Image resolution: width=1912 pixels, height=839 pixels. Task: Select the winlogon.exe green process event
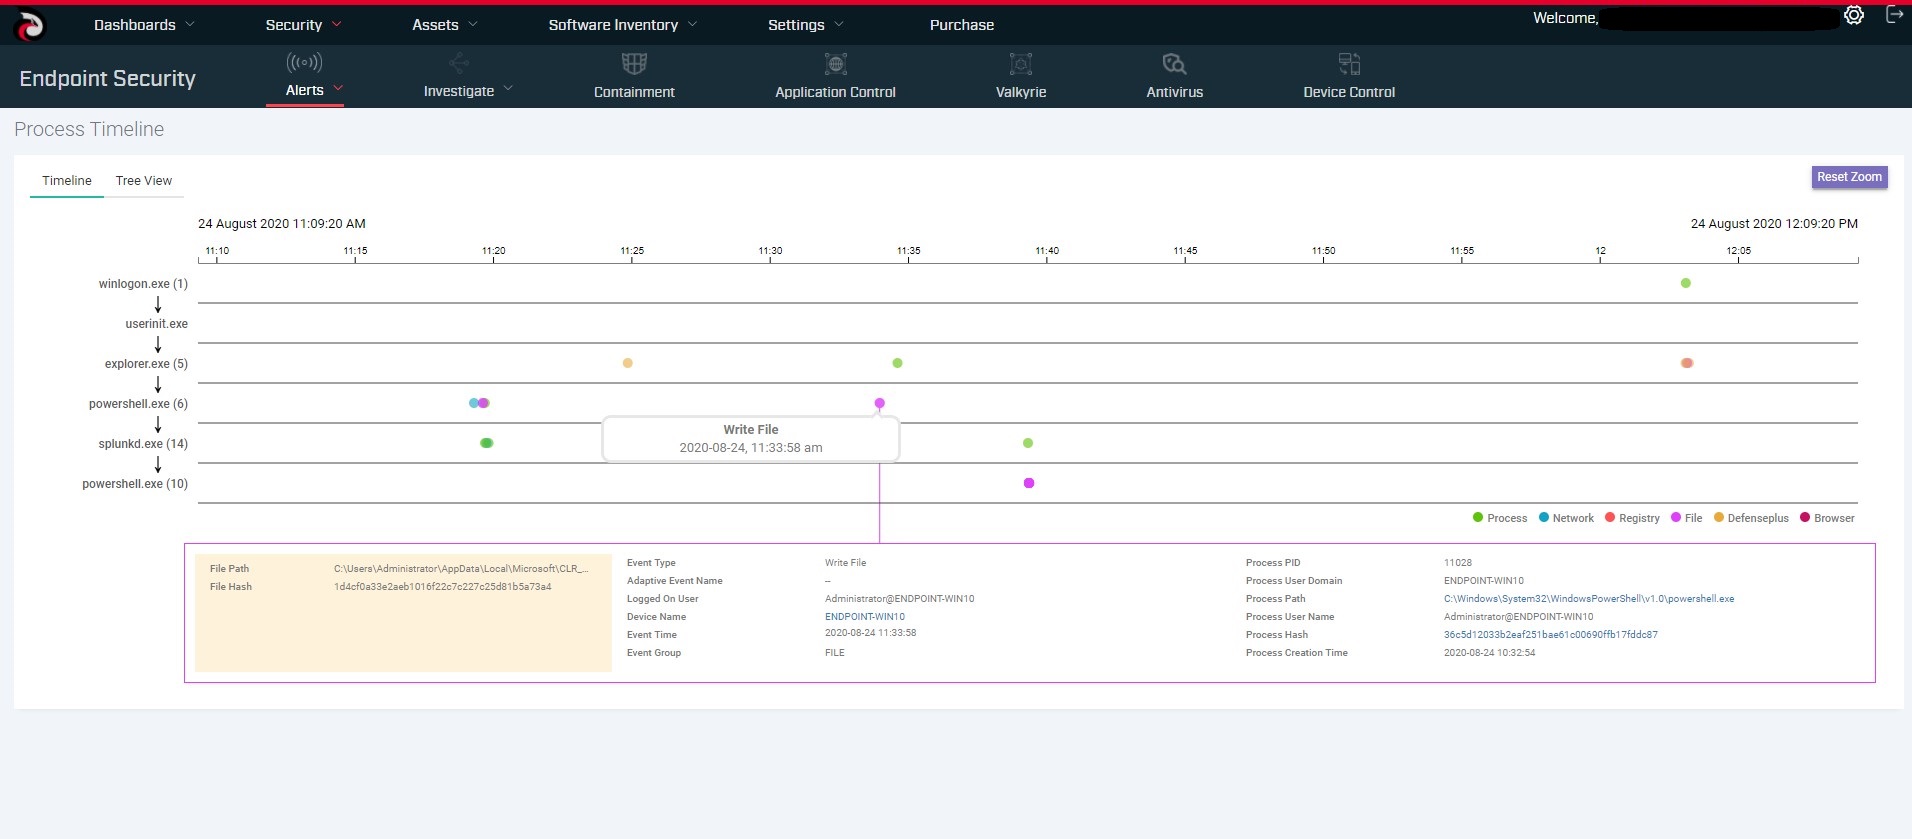1685,283
